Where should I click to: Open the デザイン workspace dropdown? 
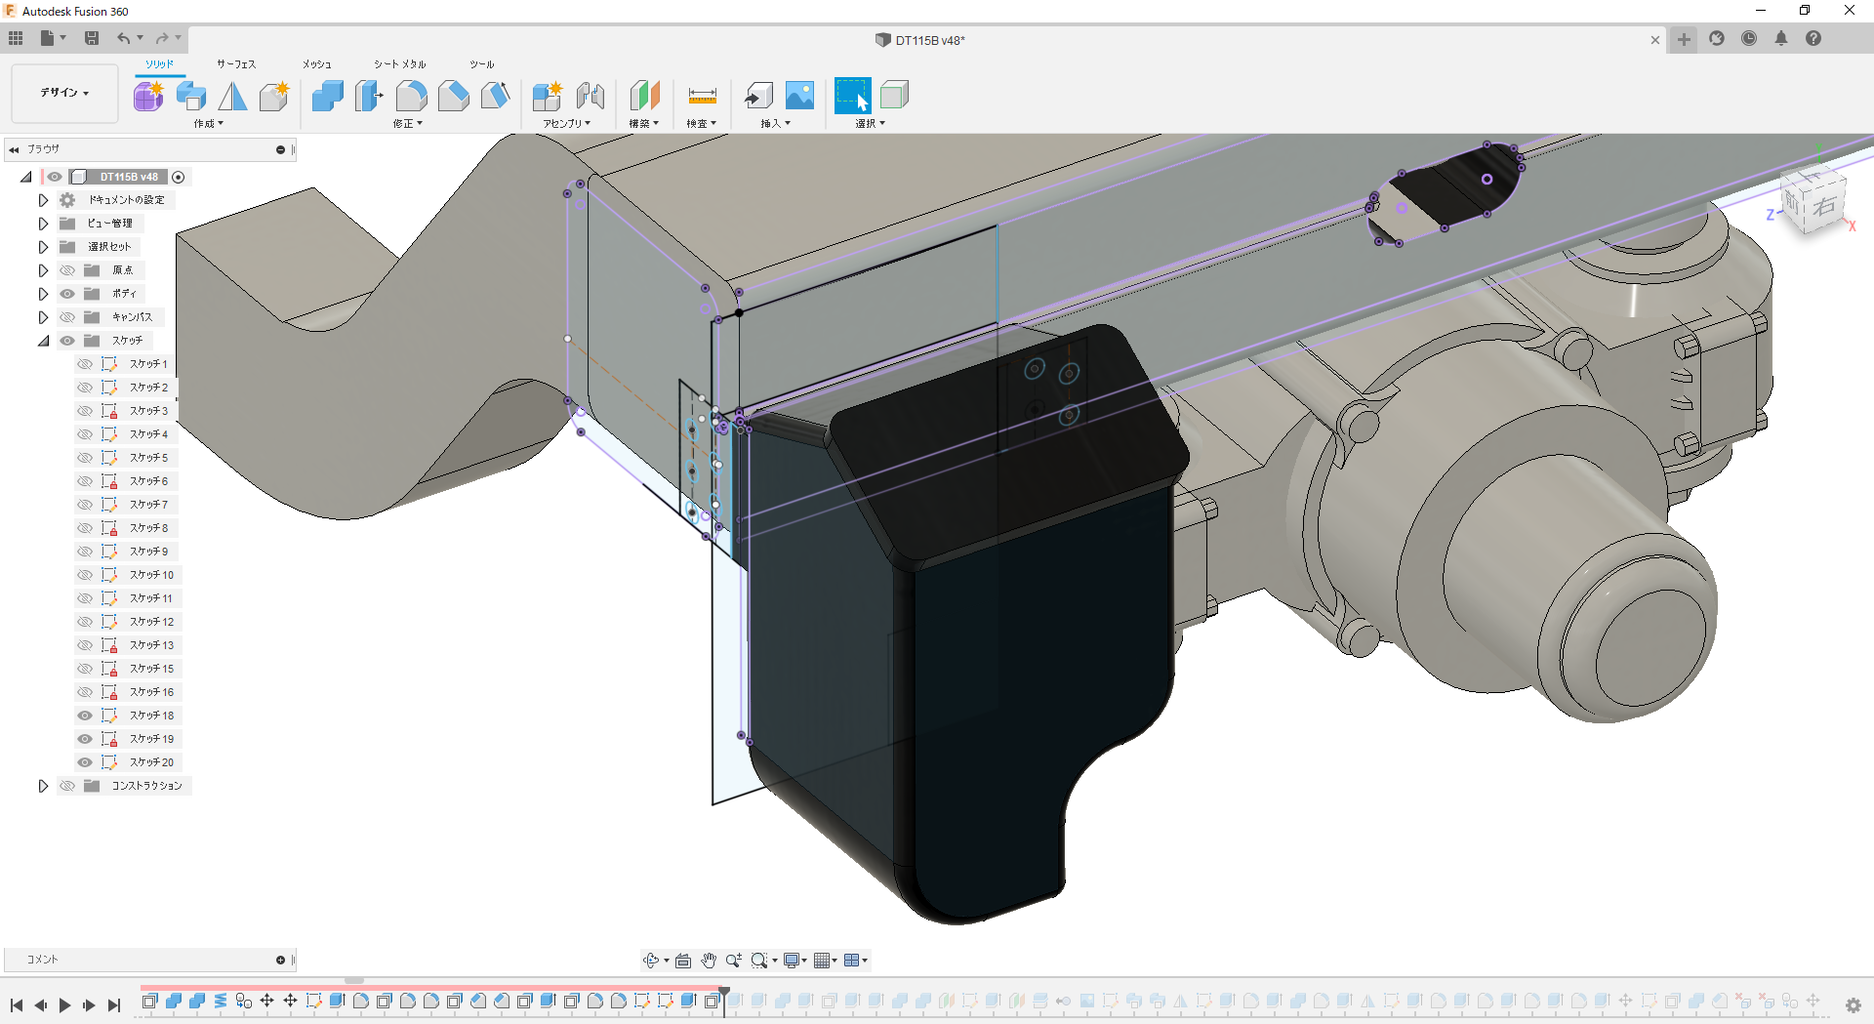pos(65,93)
